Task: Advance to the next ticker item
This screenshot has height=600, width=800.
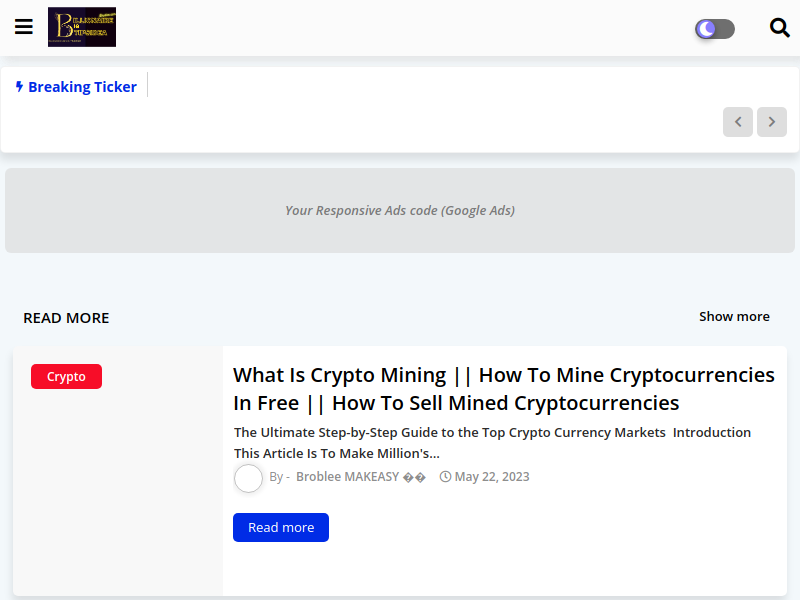Action: [x=772, y=122]
